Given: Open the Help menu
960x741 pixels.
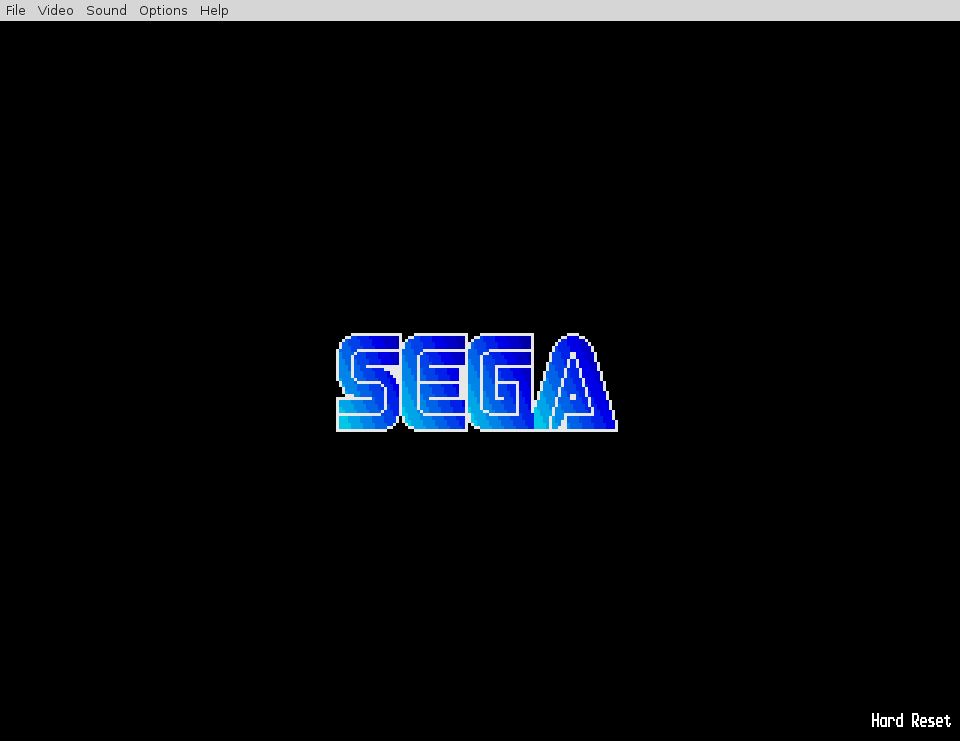Looking at the screenshot, I should pos(214,10).
